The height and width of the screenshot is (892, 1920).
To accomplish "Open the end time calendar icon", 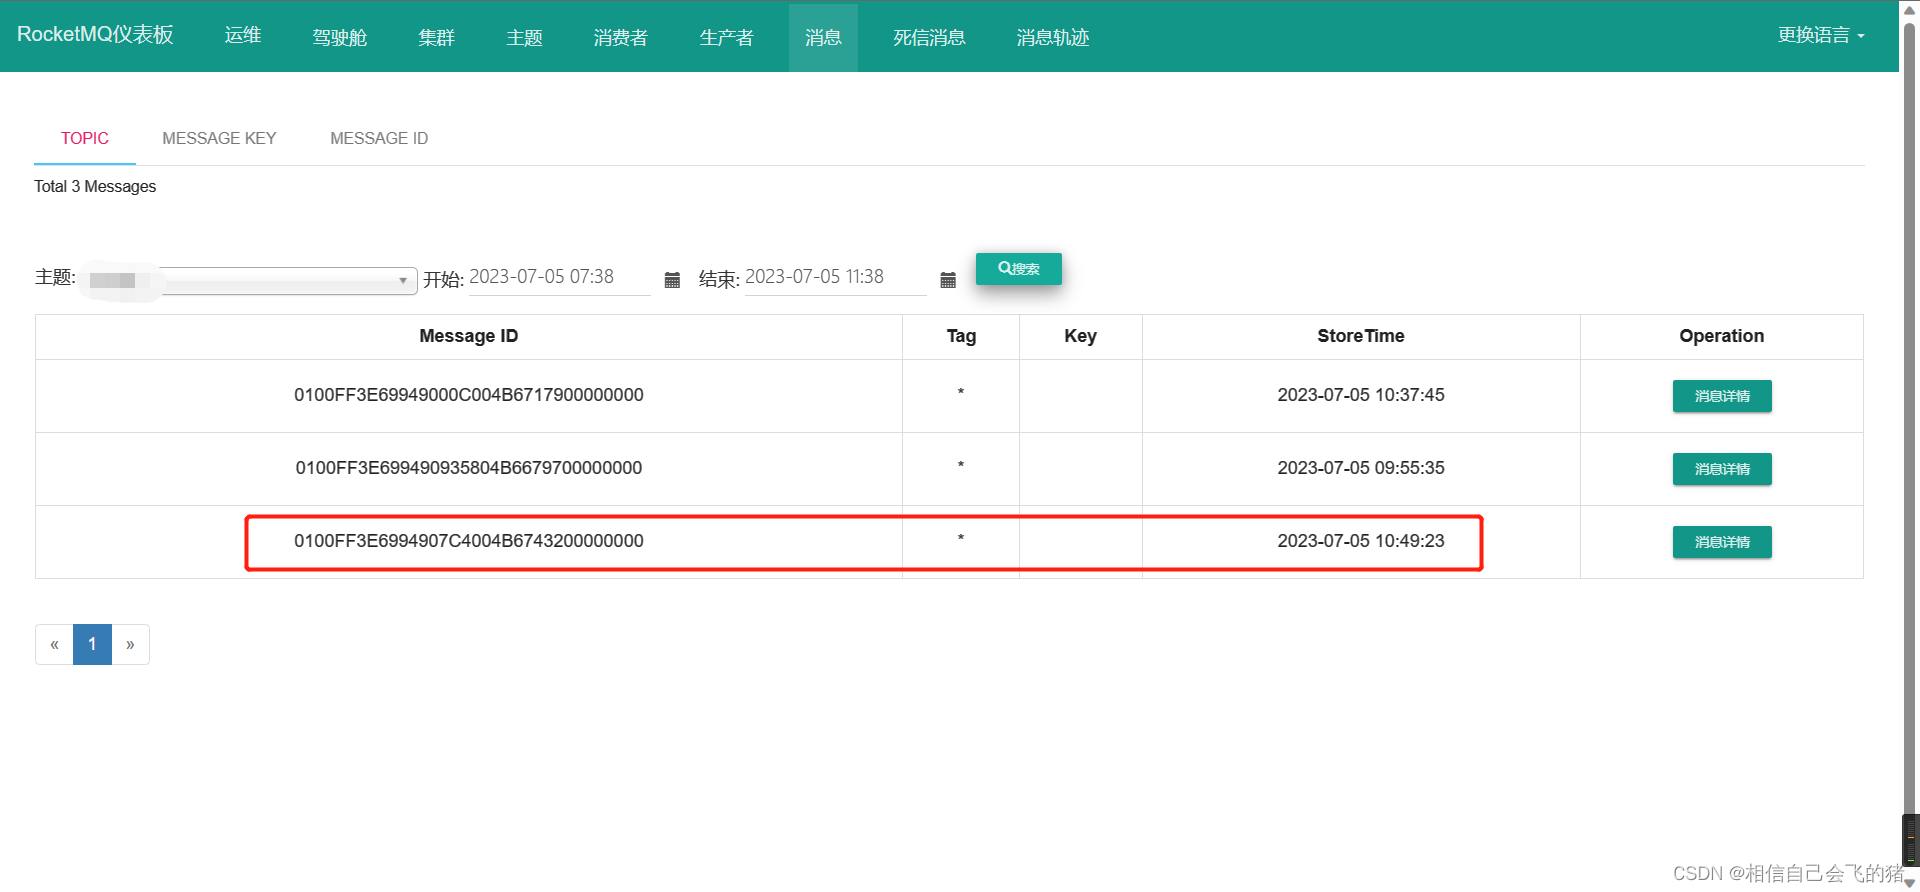I will [x=948, y=280].
